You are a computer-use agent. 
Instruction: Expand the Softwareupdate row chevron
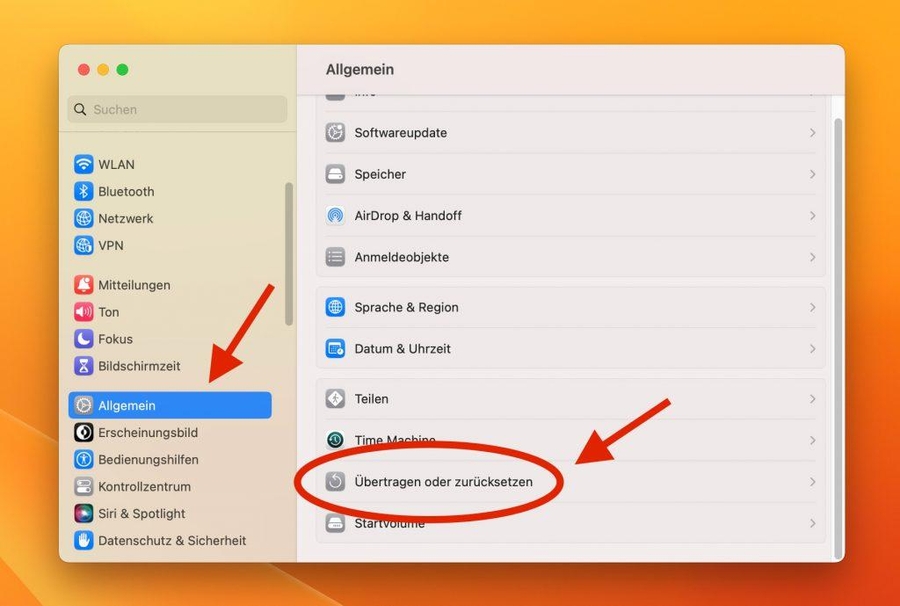tap(812, 132)
